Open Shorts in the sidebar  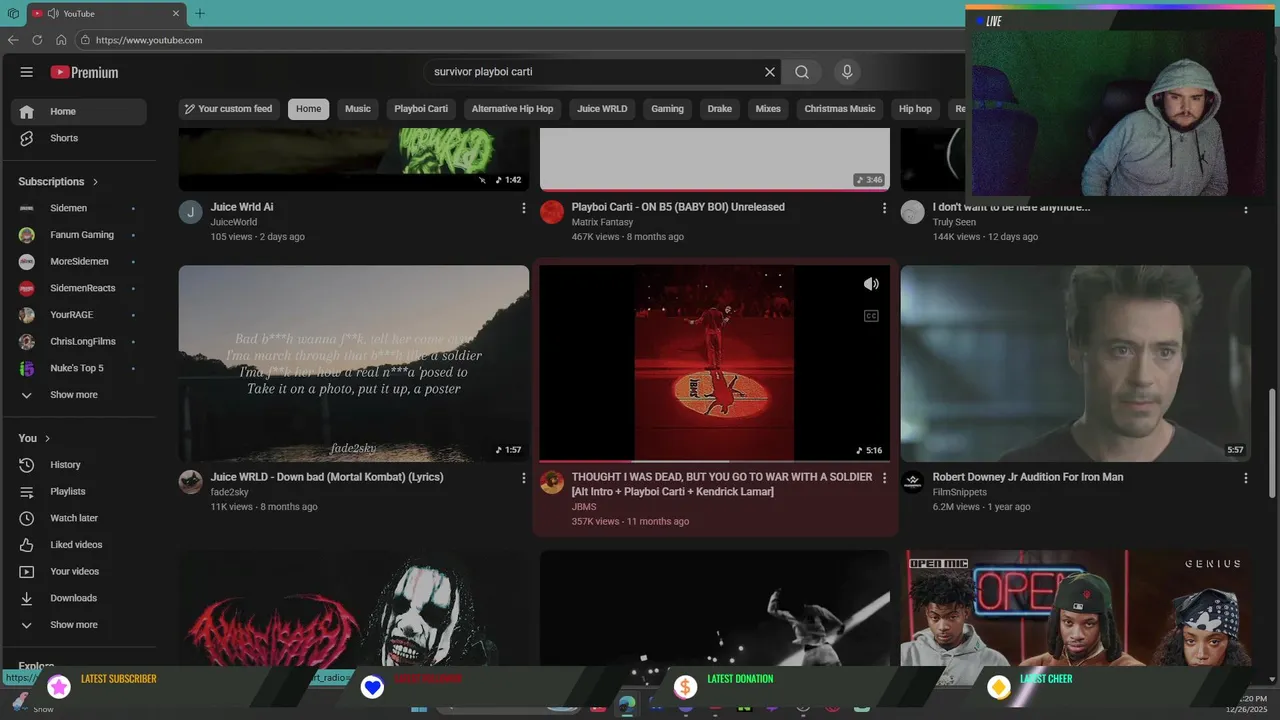79,138
